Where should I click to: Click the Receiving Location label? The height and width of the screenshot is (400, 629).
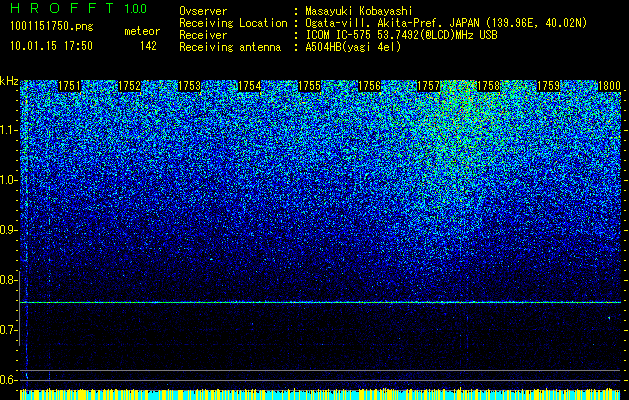(x=233, y=23)
